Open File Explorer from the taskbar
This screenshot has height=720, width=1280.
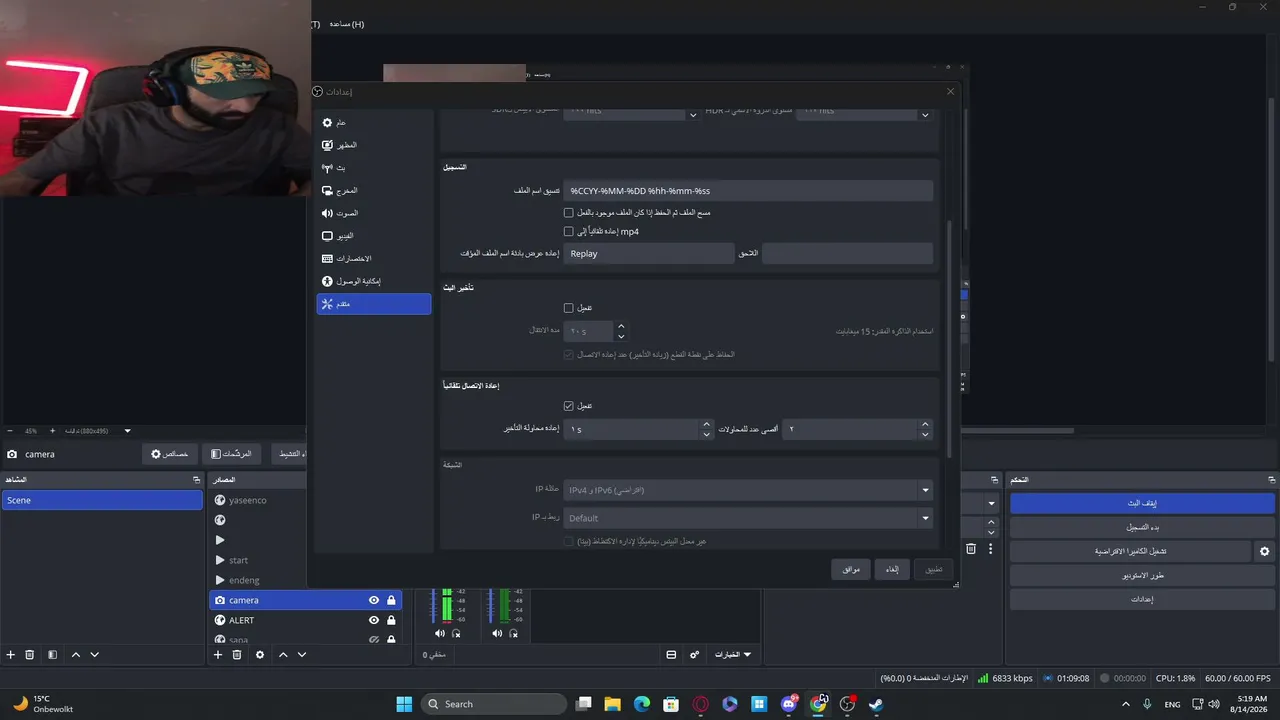point(612,704)
